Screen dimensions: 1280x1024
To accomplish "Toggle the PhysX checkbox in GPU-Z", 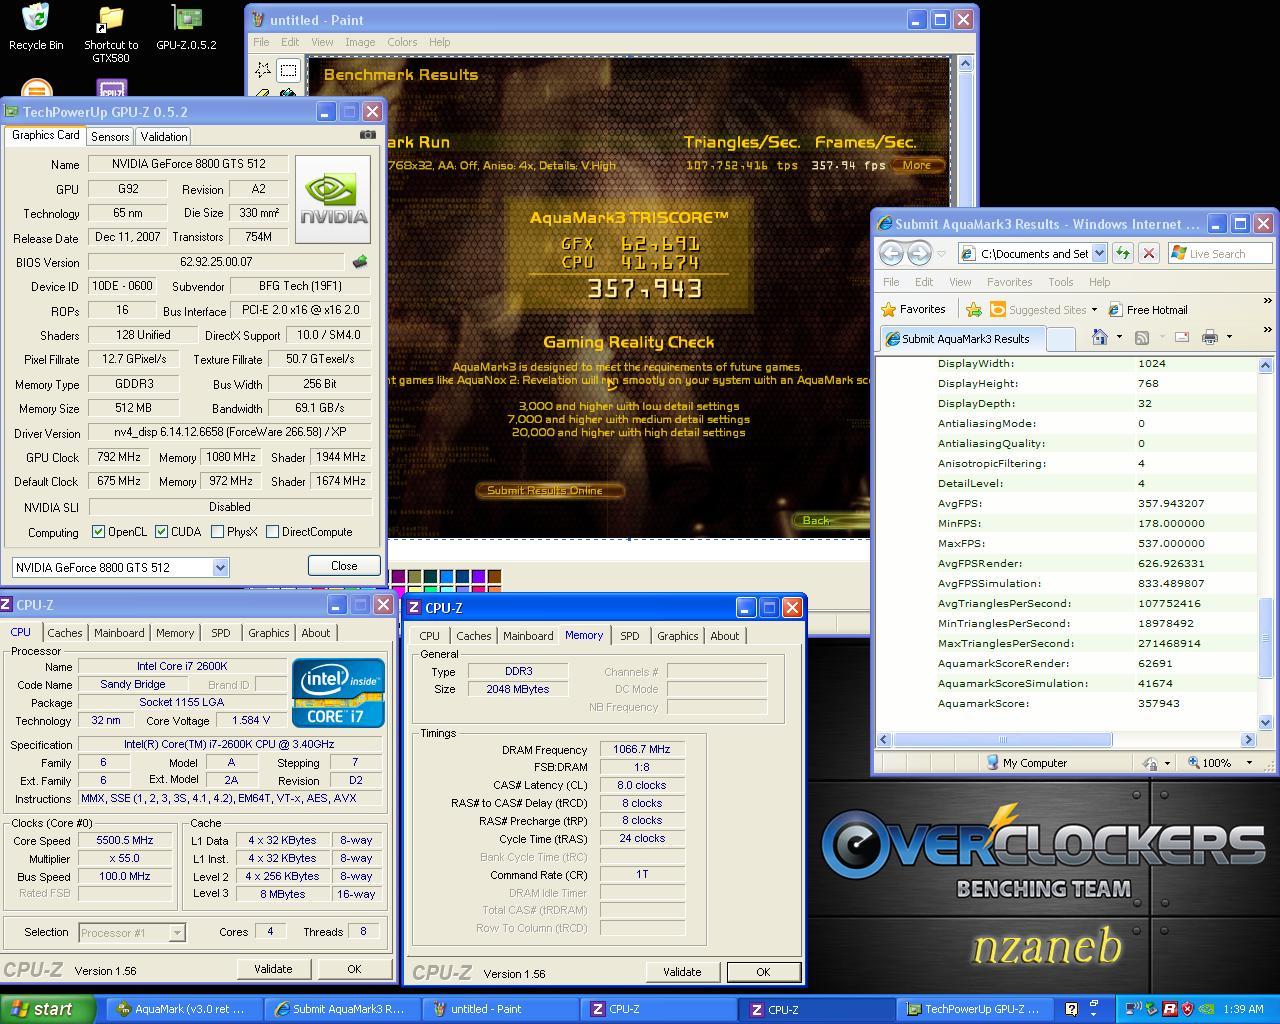I will (x=217, y=532).
